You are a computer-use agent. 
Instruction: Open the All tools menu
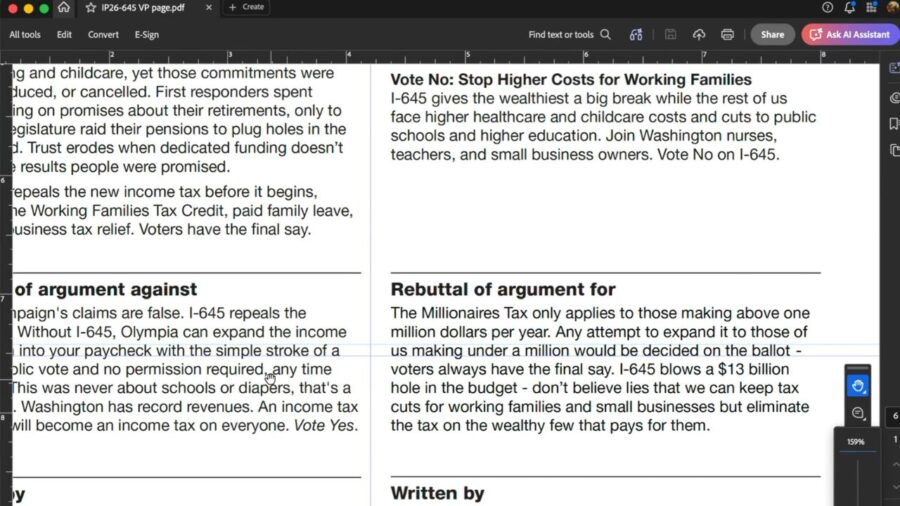coord(25,34)
